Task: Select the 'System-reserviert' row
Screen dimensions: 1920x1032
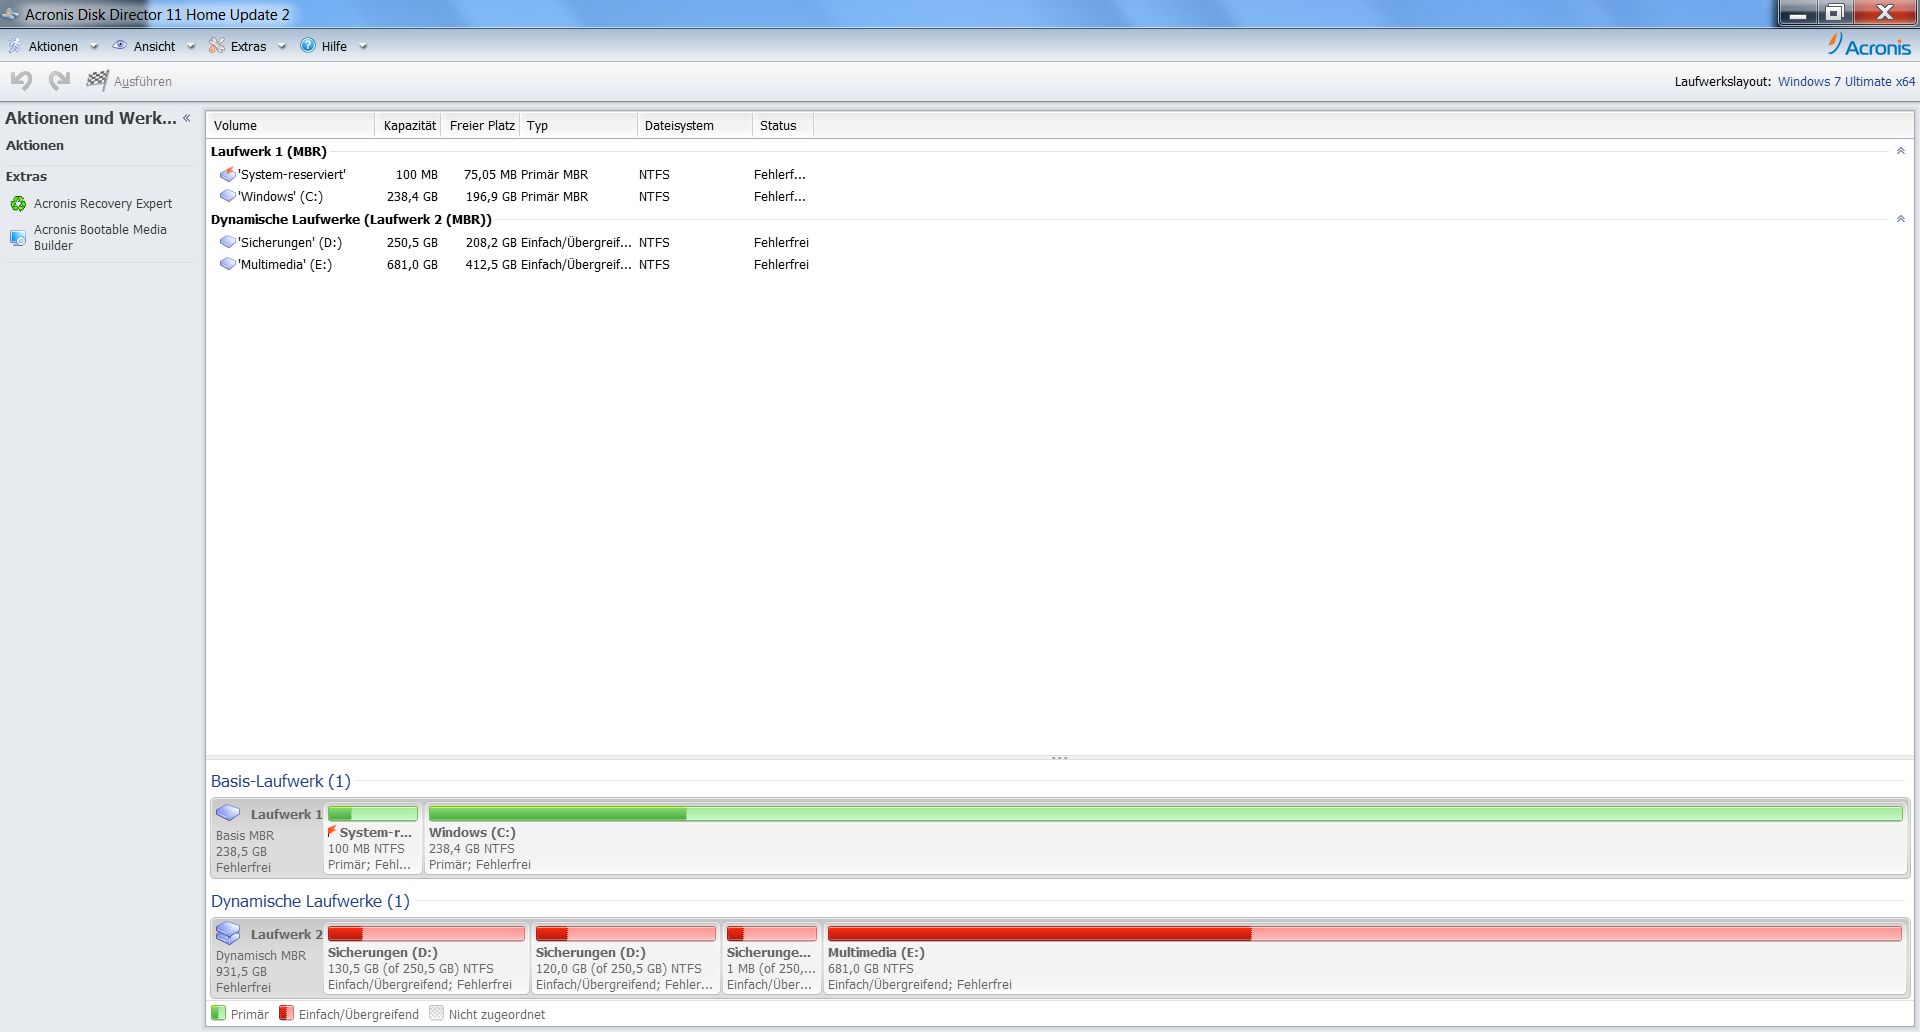Action: [510, 174]
